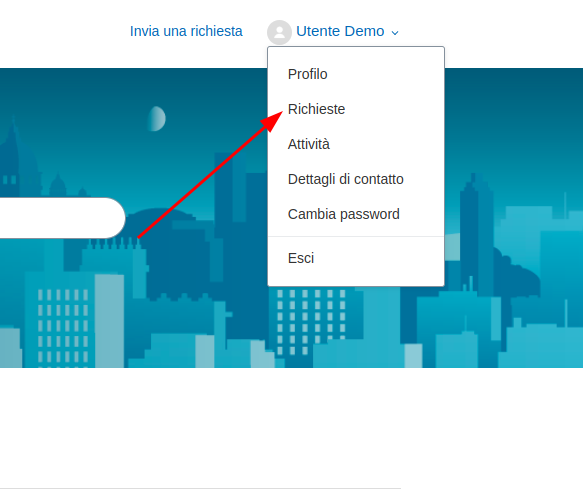The height and width of the screenshot is (494, 583).
Task: Click the separator line above Esci
Action: [356, 236]
